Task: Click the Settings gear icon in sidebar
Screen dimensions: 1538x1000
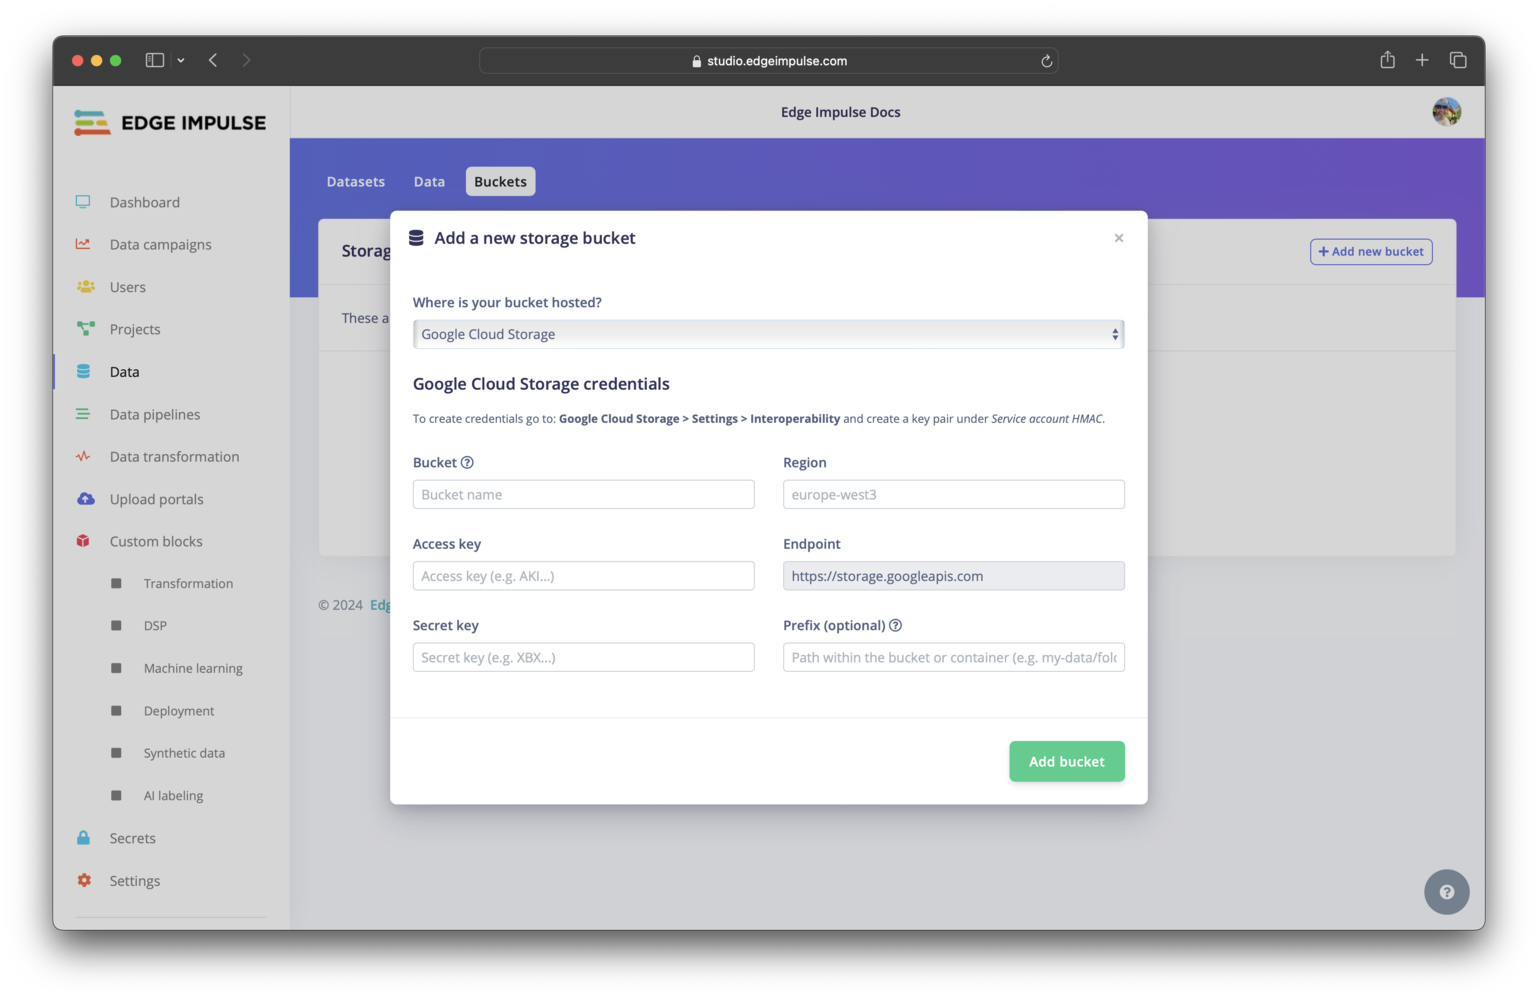Action: [x=84, y=881]
